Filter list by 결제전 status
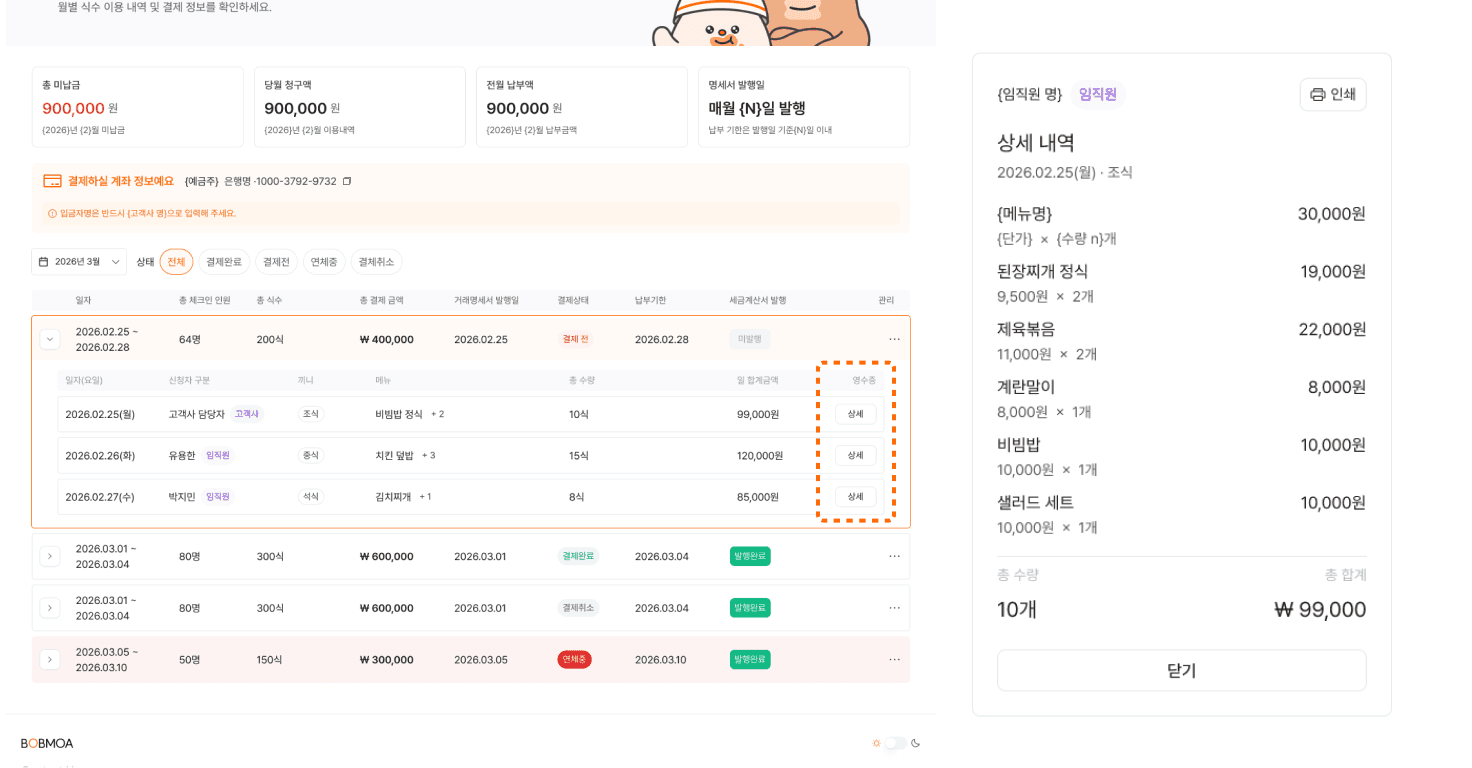1472x768 pixels. tap(276, 262)
